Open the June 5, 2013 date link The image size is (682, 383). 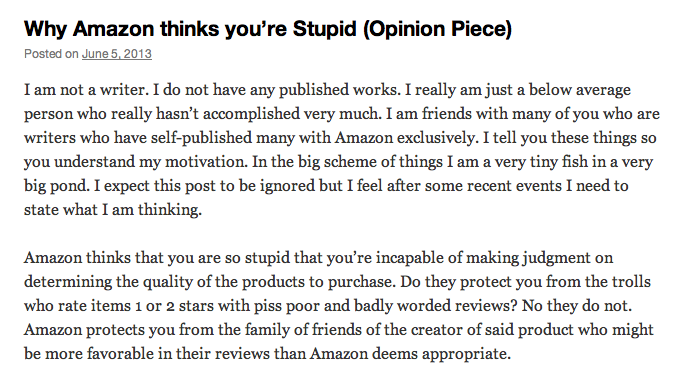pyautogui.click(x=117, y=54)
